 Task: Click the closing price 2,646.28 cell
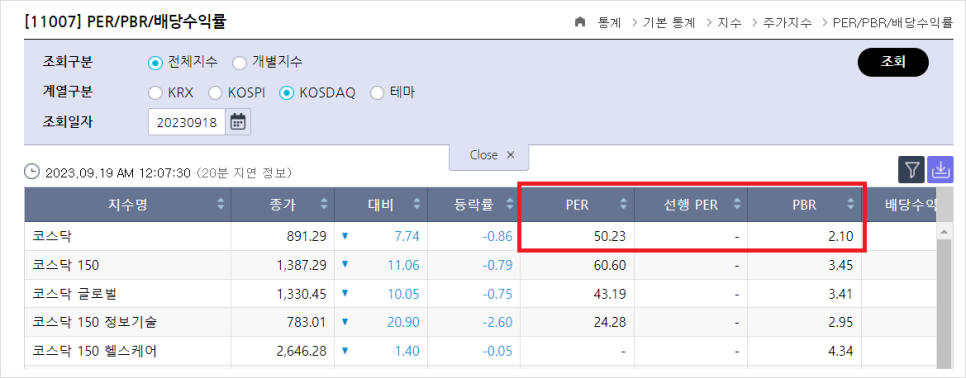point(282,351)
